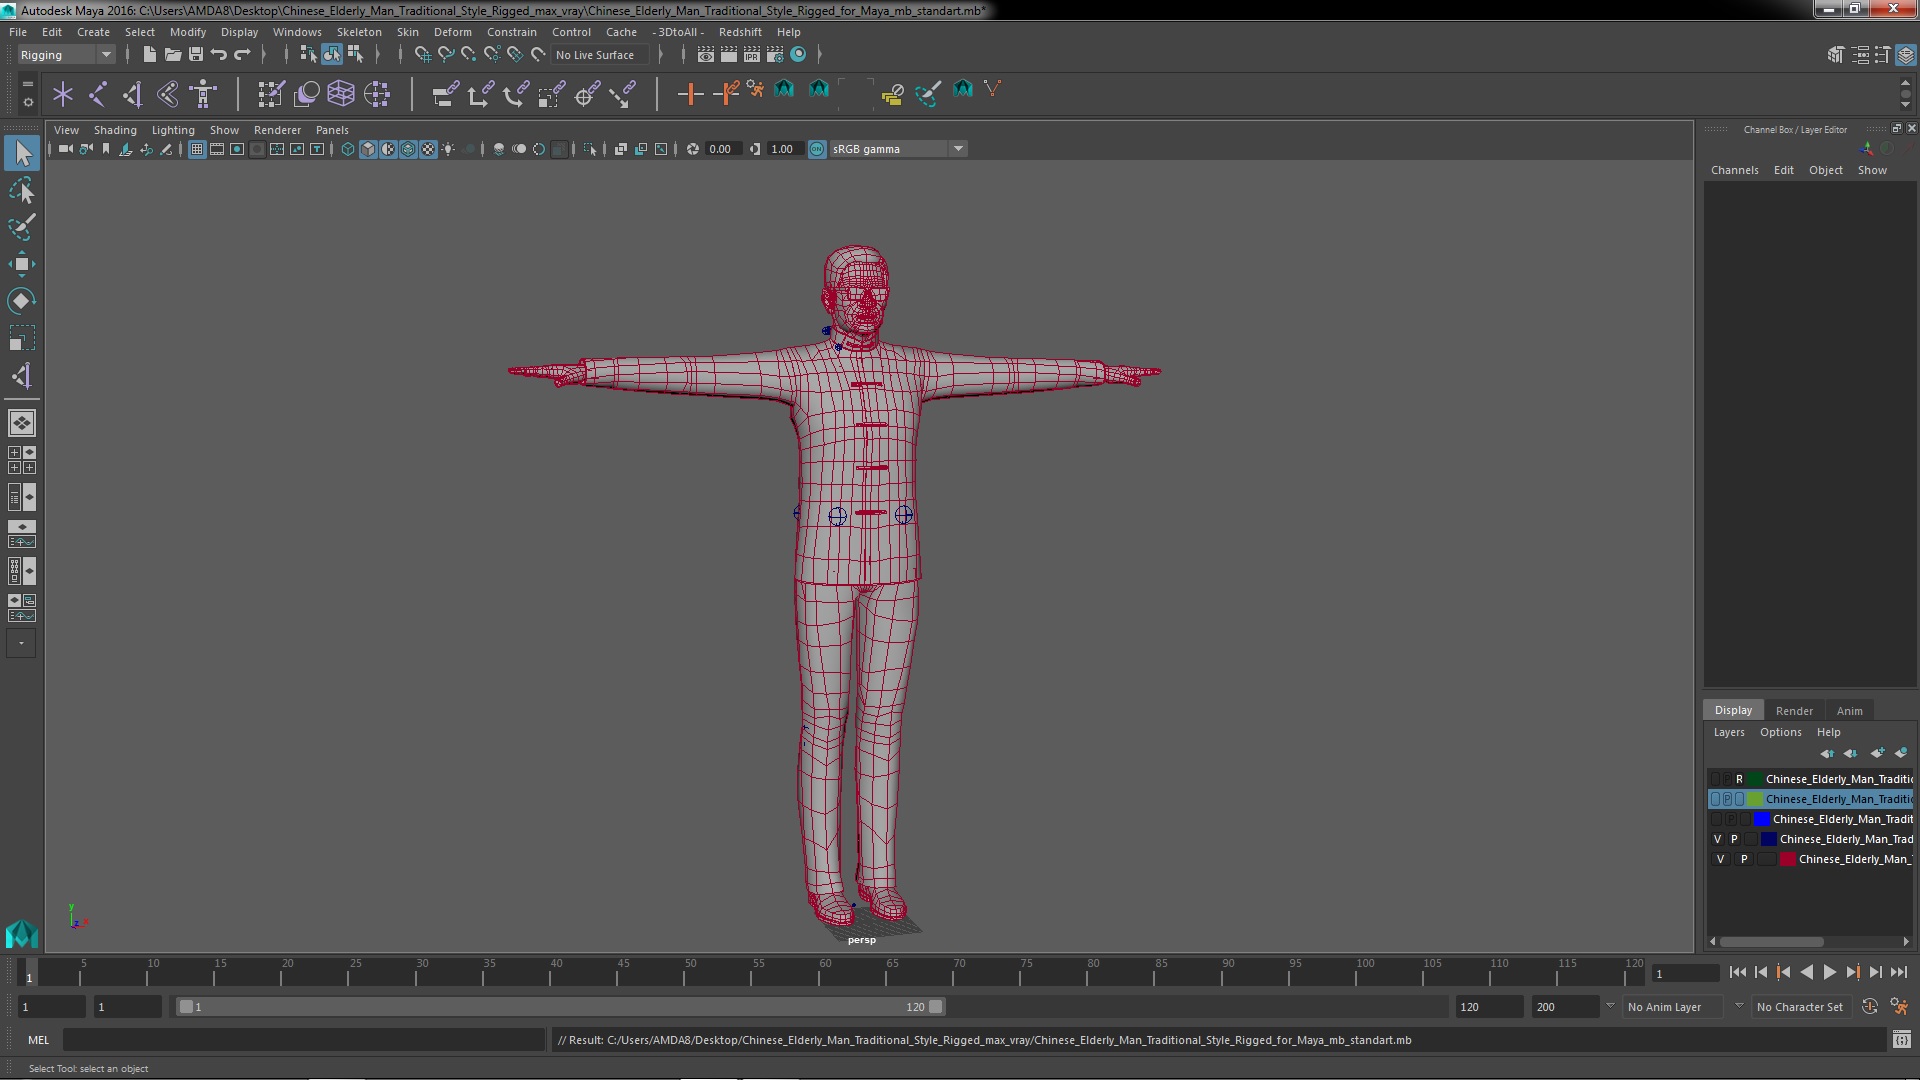This screenshot has height=1080, width=1920.
Task: Click the IPR render icon
Action: click(752, 54)
